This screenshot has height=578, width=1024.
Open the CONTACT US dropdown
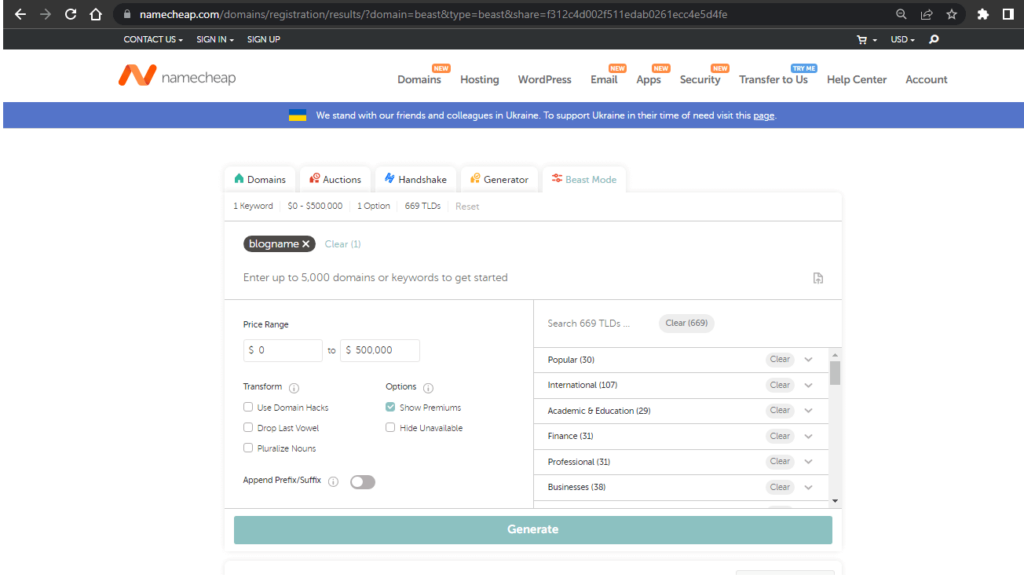coord(153,39)
